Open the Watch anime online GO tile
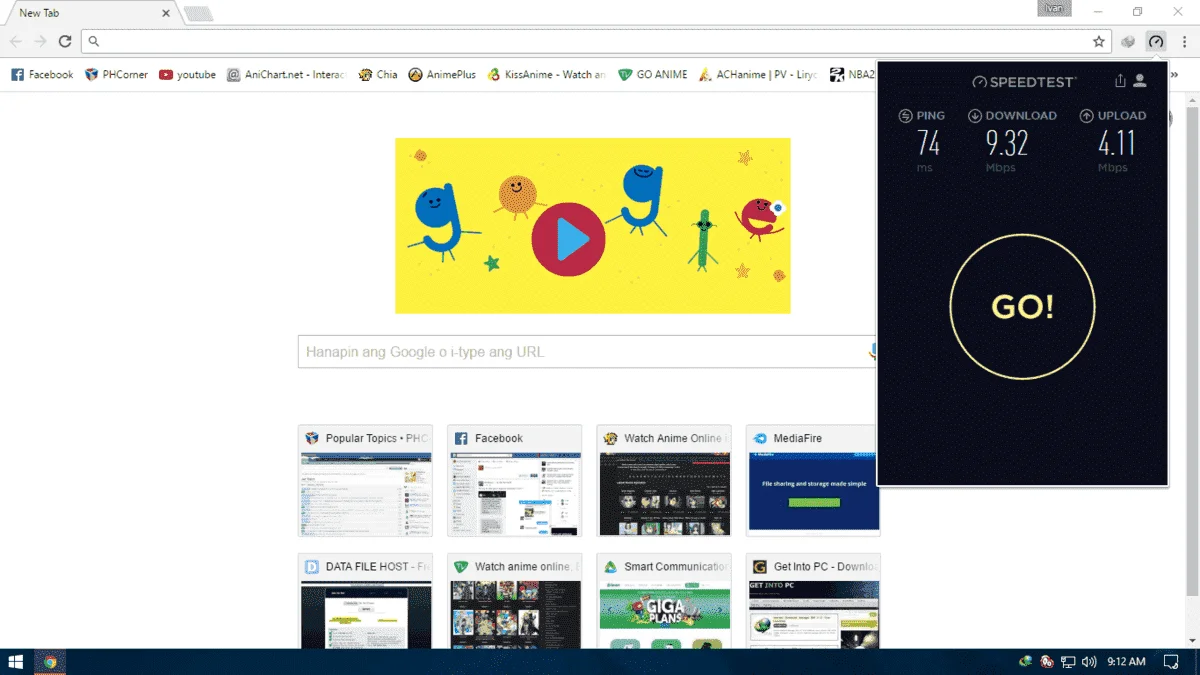Screen dimensions: 1200x675 tap(514, 601)
